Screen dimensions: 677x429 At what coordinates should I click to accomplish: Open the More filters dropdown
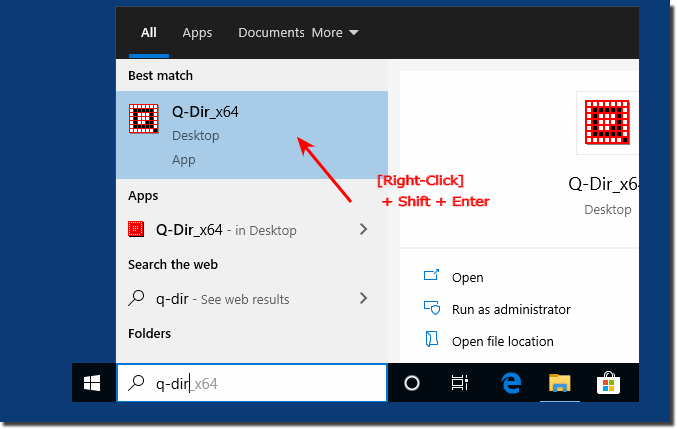[335, 33]
